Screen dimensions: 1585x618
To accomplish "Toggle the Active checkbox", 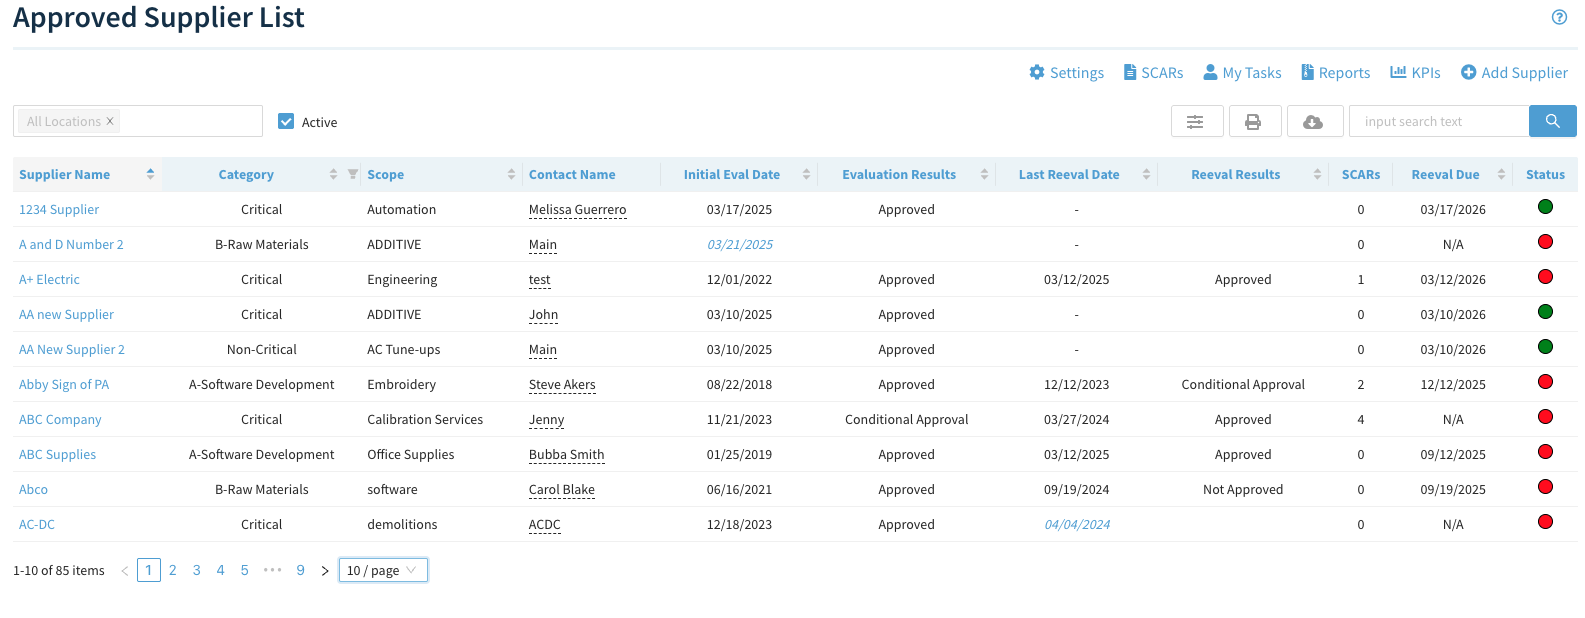I will pos(286,121).
